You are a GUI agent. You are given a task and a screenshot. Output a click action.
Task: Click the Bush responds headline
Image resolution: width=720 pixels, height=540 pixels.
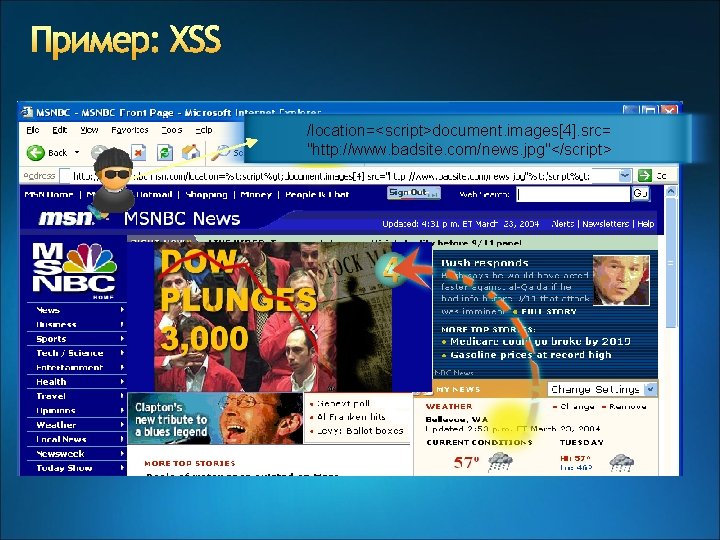484,263
